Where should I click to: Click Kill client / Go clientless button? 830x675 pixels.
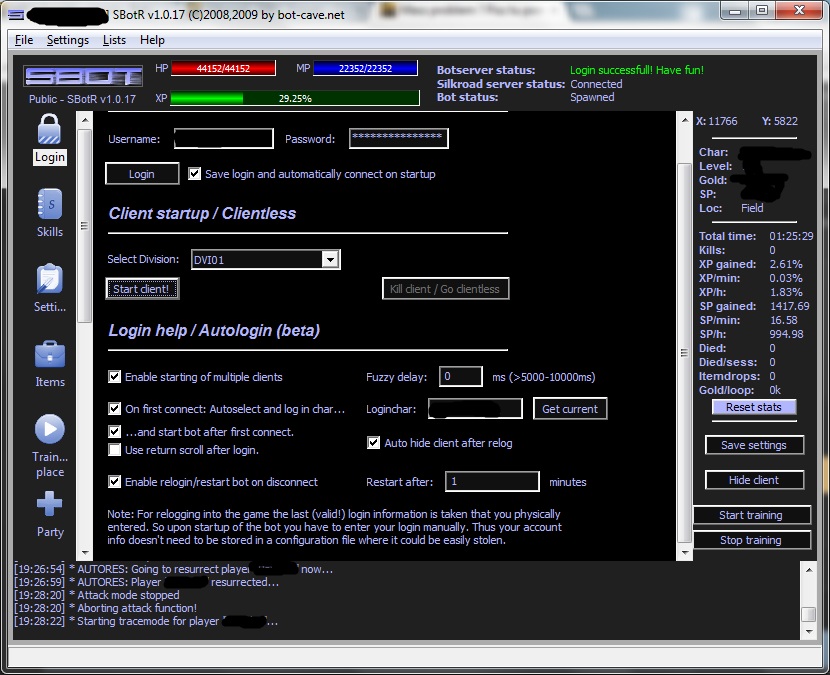[445, 289]
